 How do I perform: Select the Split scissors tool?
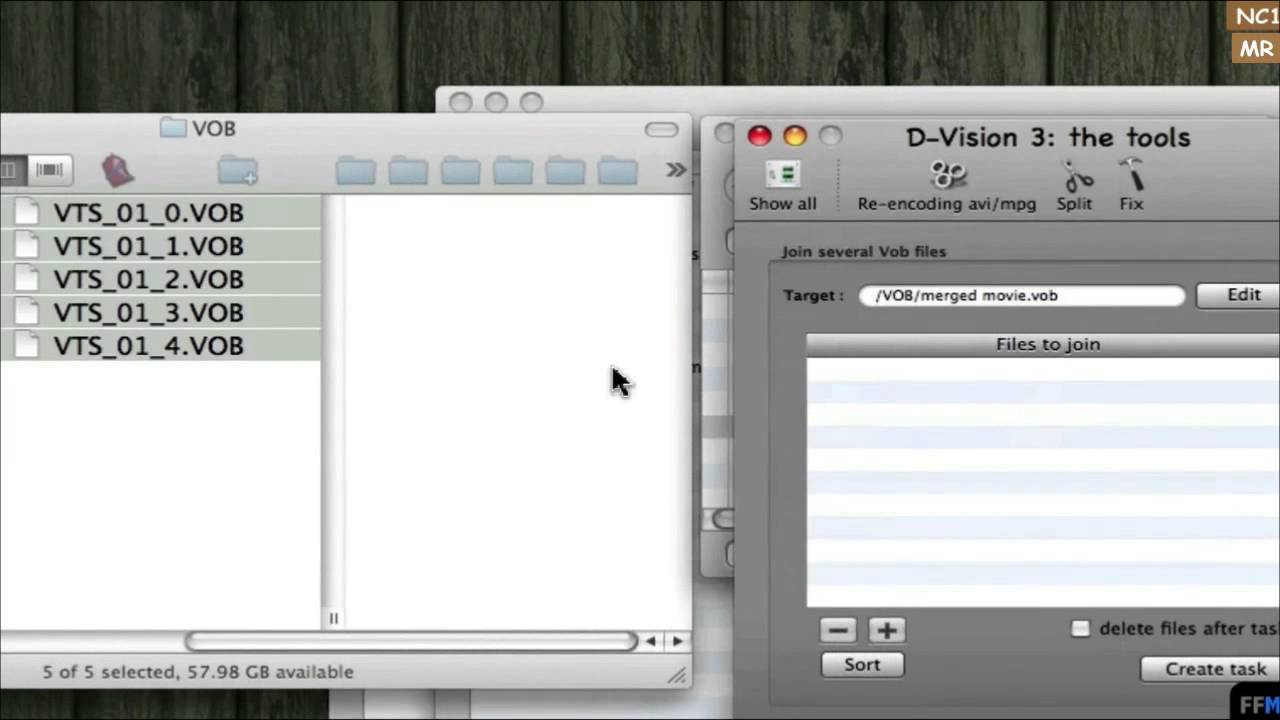tap(1075, 187)
